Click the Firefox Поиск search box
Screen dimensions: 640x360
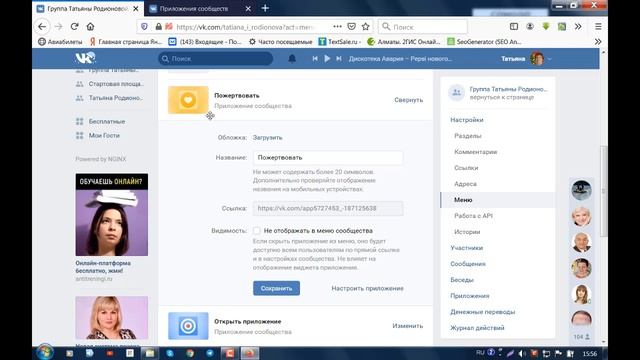point(423,27)
